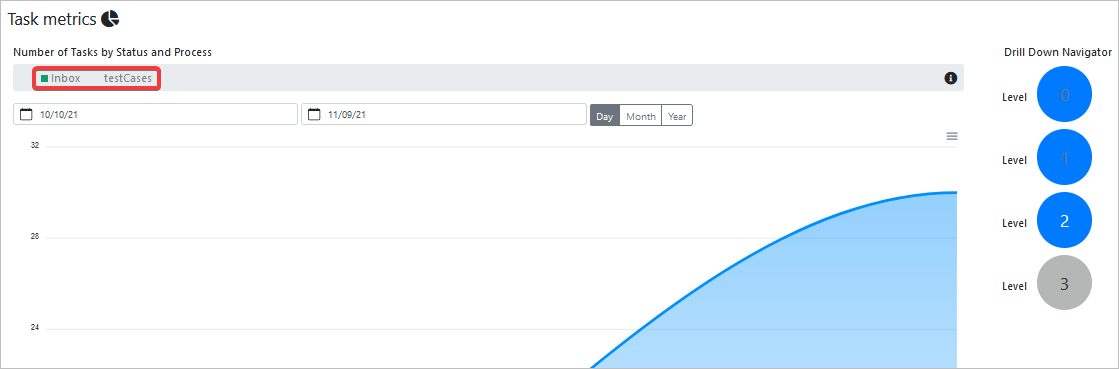Screen dimensions: 1119x369
Task: Go to drill down Level 1 circle
Action: (1064, 158)
